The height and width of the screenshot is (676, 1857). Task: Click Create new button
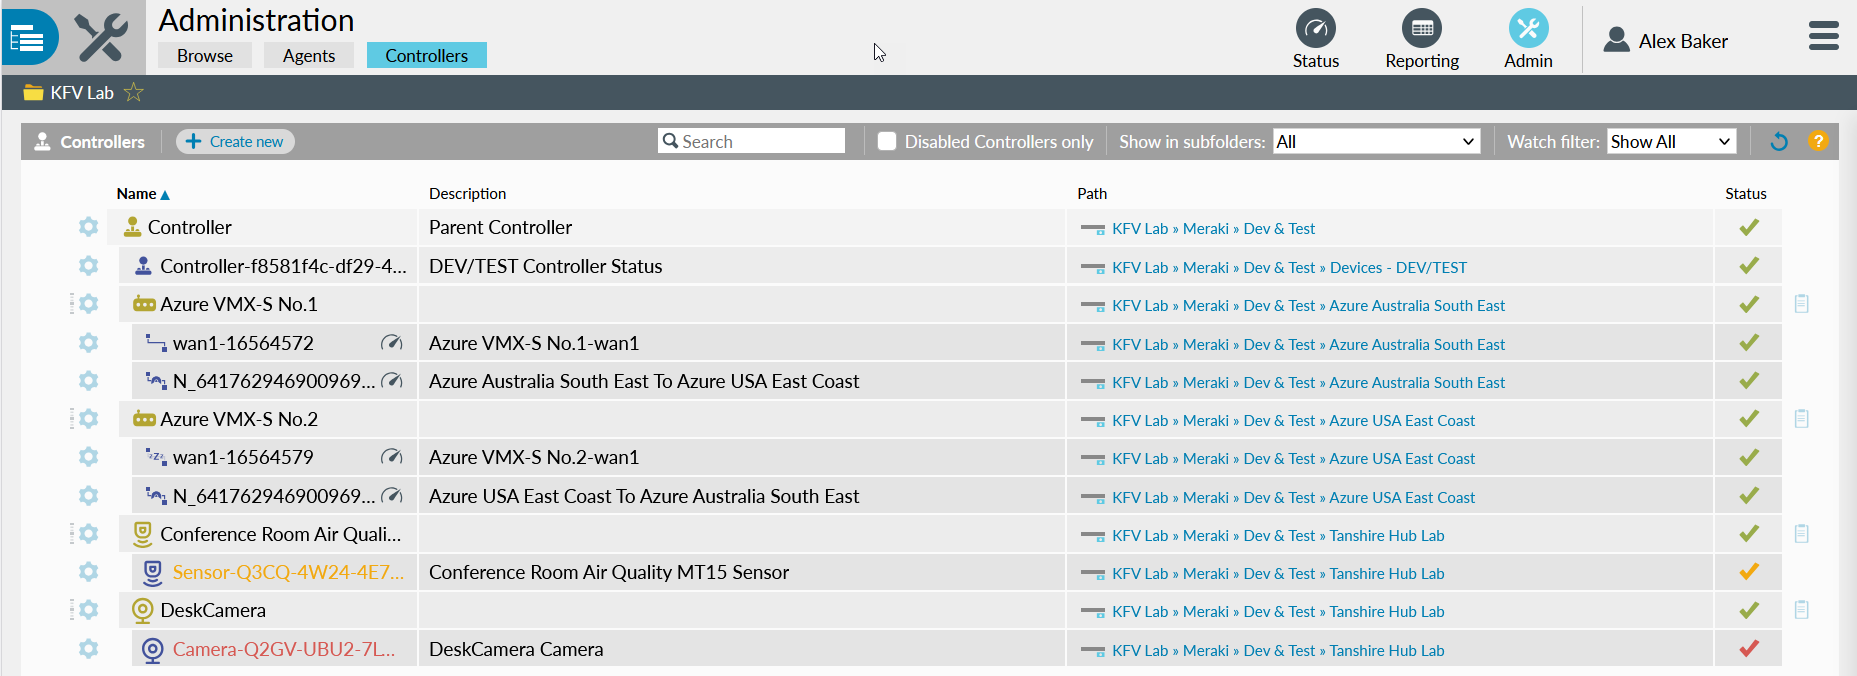[x=236, y=141]
